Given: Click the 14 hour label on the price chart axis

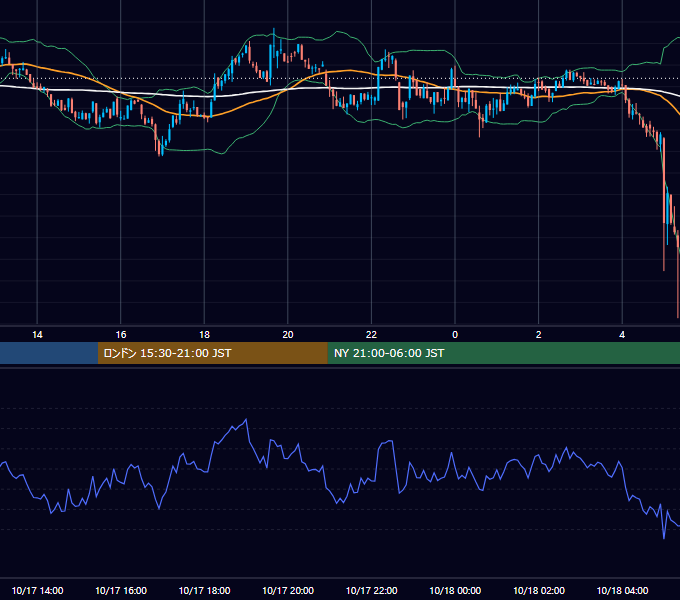Looking at the screenshot, I should click(x=37, y=335).
